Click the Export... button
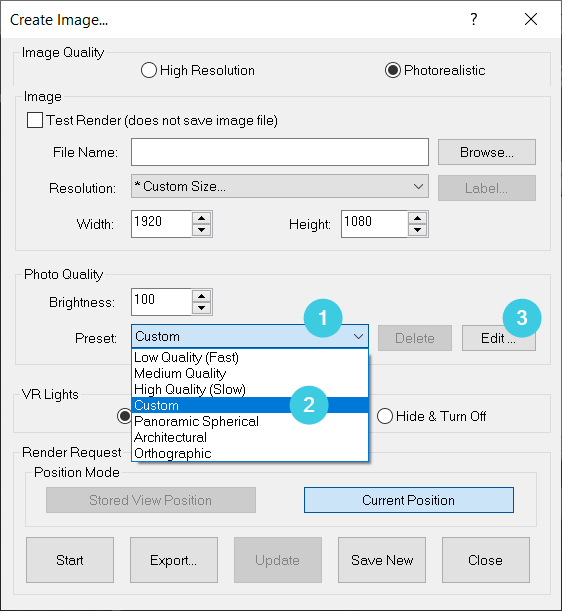Screen dimensions: 562x611 pyautogui.click(x=174, y=560)
